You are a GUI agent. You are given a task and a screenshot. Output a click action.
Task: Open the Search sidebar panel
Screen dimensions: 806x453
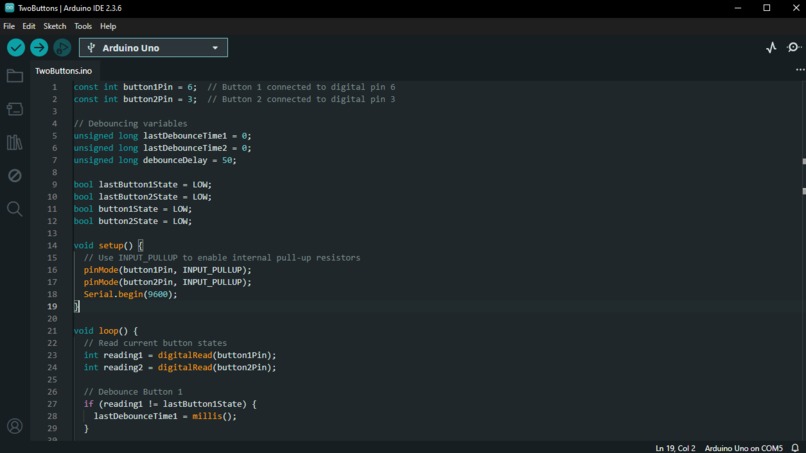coord(14,209)
